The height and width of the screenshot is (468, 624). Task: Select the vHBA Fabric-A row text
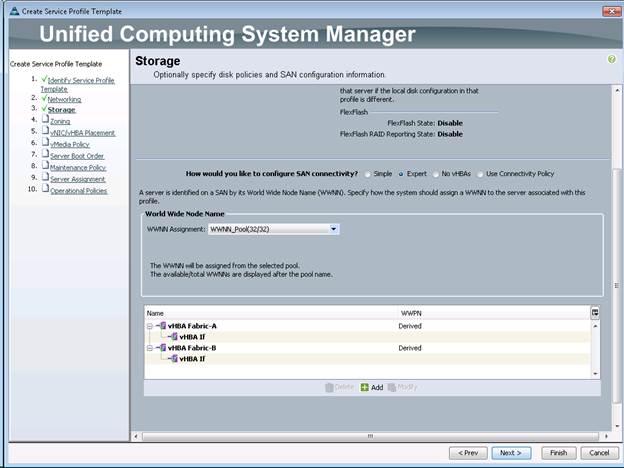point(192,326)
